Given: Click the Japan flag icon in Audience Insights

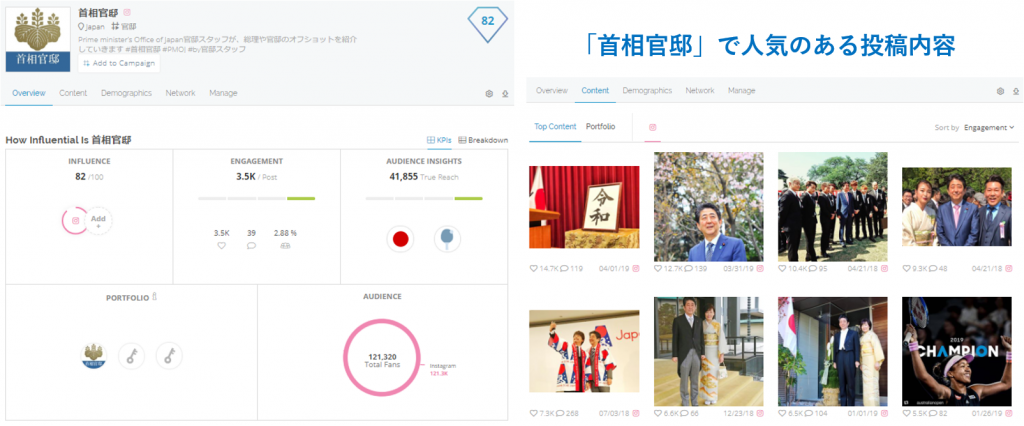Looking at the screenshot, I should pos(401,238).
